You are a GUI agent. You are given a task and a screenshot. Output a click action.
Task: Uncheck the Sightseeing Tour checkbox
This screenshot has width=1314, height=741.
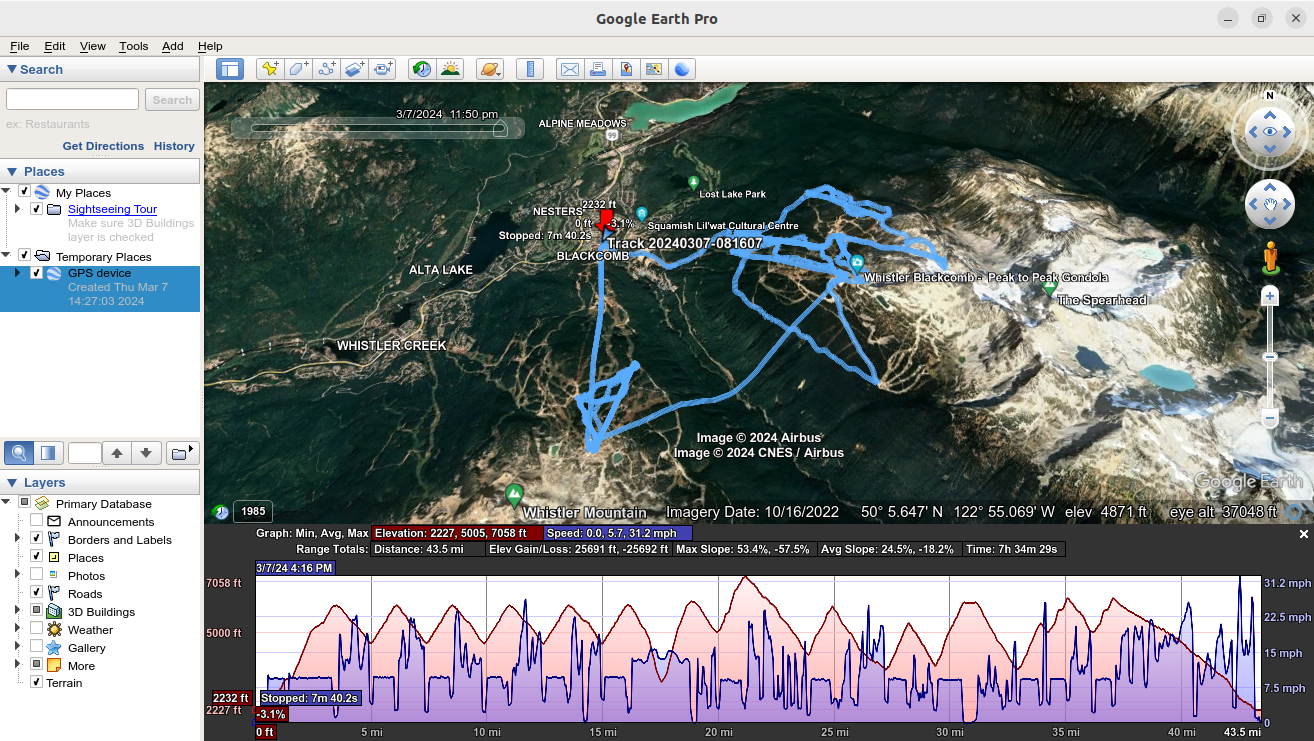36,209
